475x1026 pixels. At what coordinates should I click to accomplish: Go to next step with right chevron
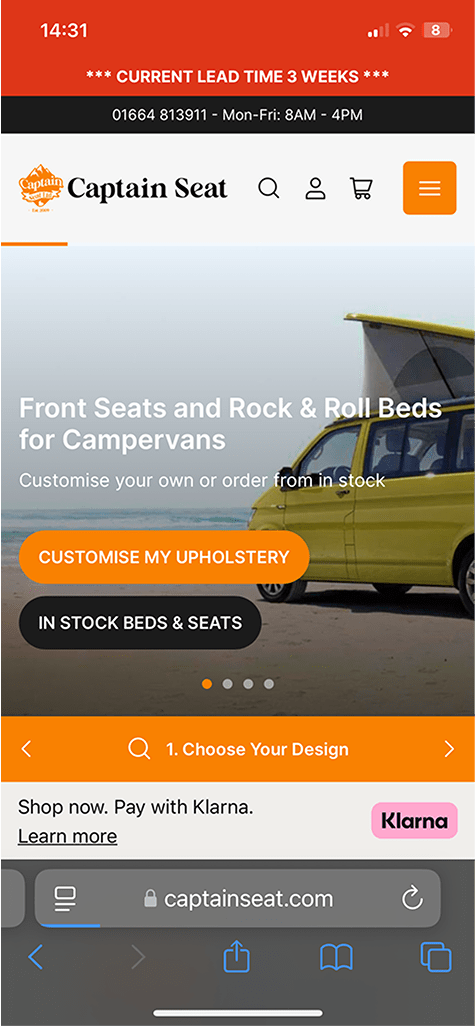click(449, 749)
